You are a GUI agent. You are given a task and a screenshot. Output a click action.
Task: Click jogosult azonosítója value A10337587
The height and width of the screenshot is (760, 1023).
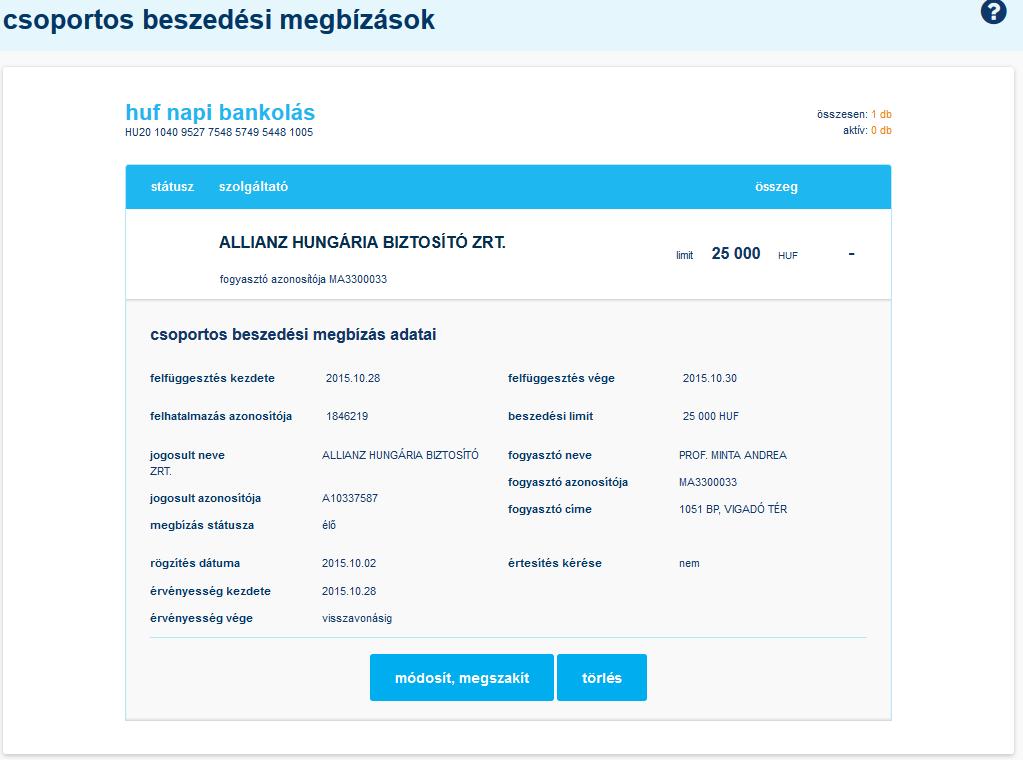pos(350,498)
